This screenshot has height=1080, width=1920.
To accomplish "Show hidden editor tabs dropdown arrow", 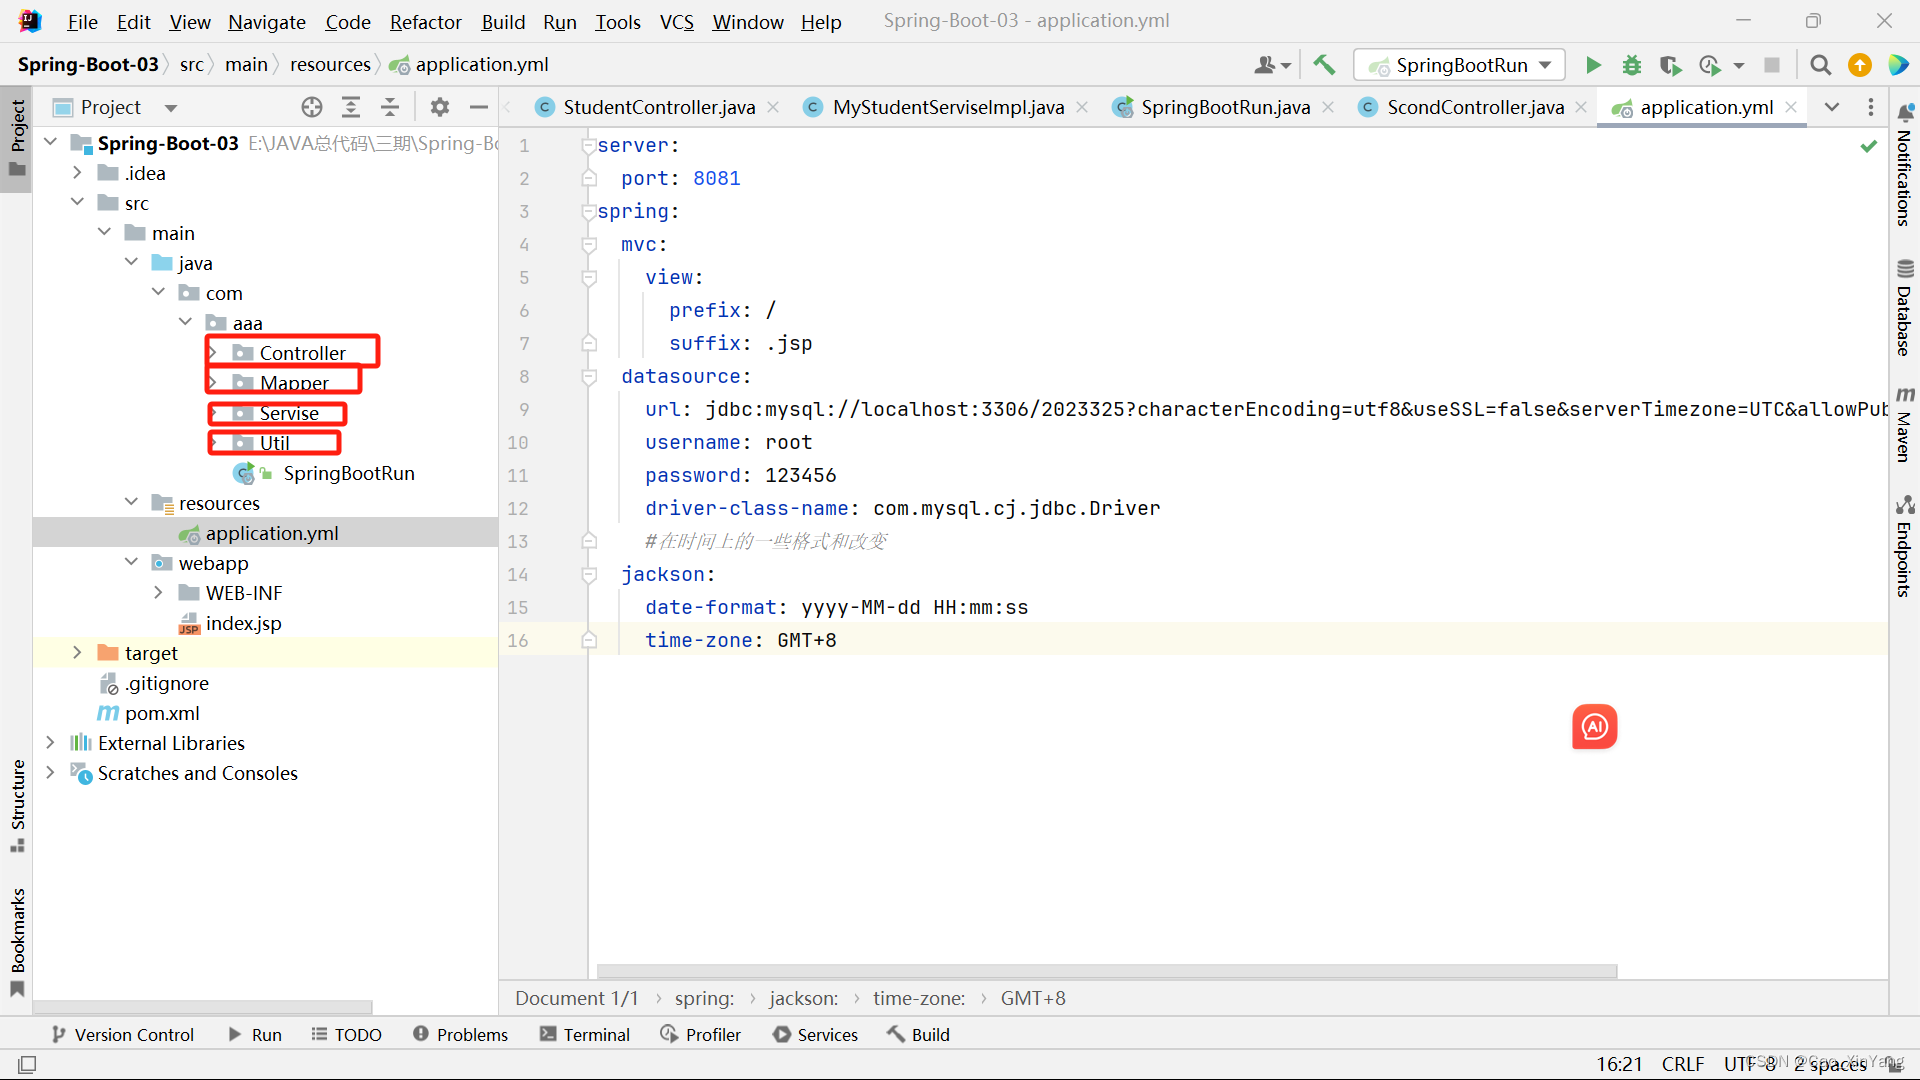I will click(1832, 107).
